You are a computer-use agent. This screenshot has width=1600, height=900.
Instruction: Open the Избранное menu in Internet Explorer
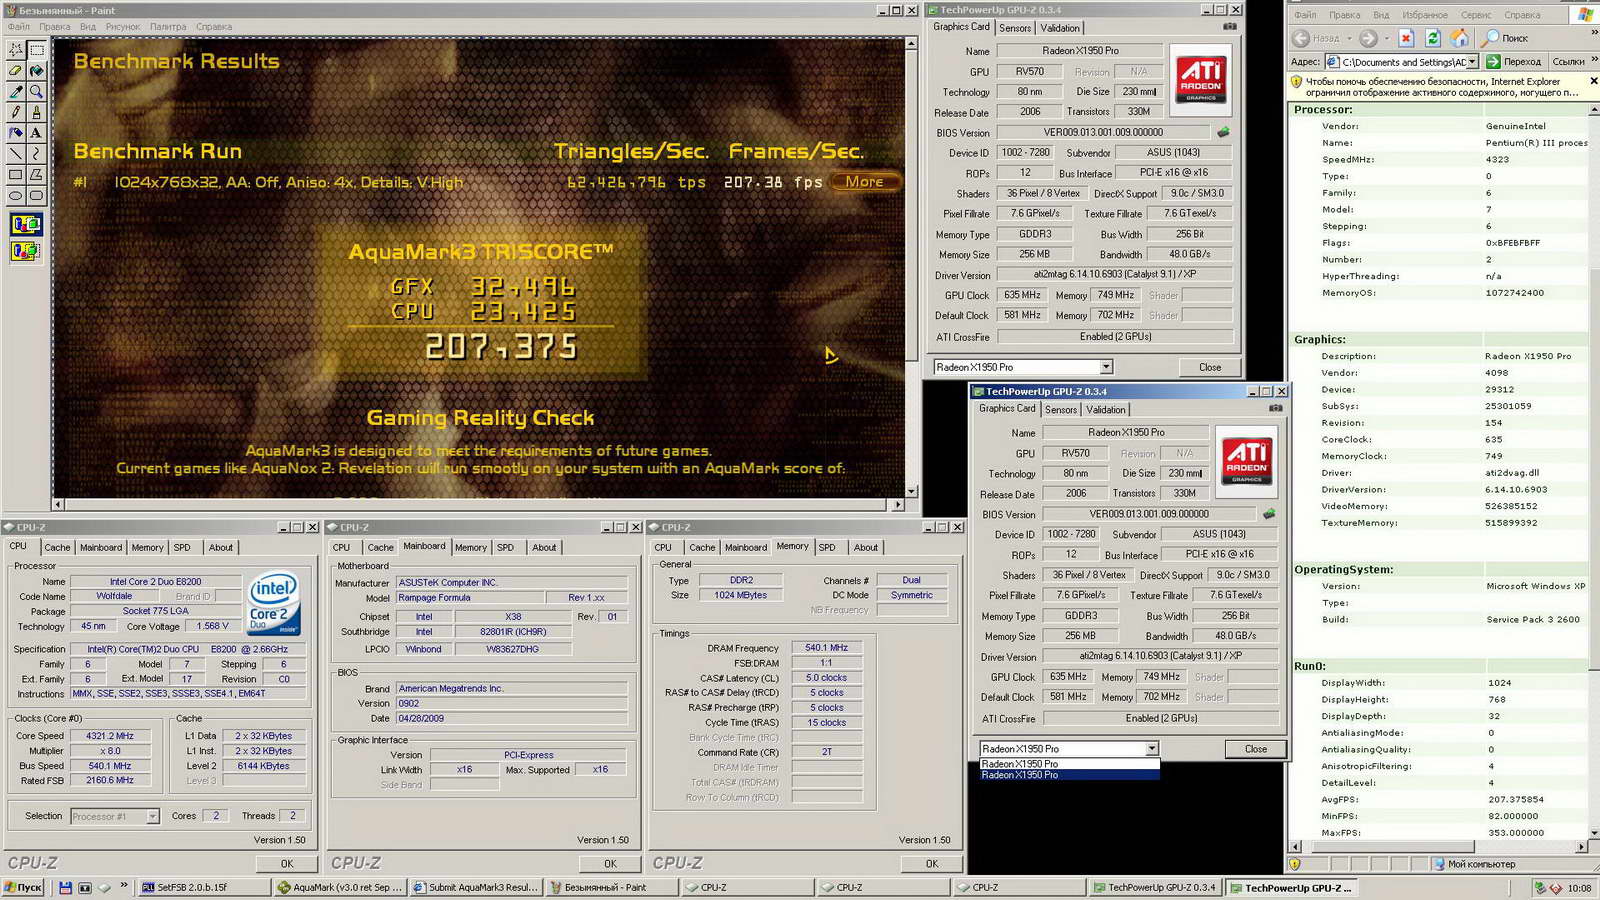1425,15
